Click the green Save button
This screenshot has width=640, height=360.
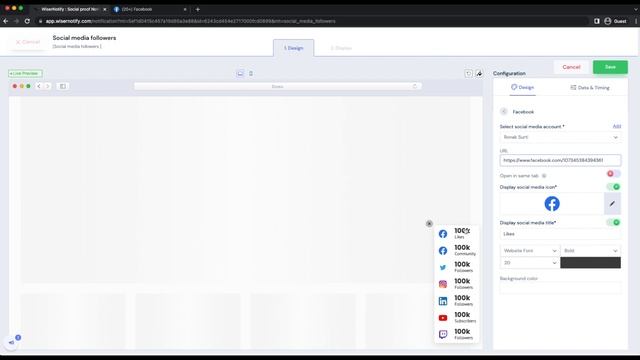tap(610, 67)
